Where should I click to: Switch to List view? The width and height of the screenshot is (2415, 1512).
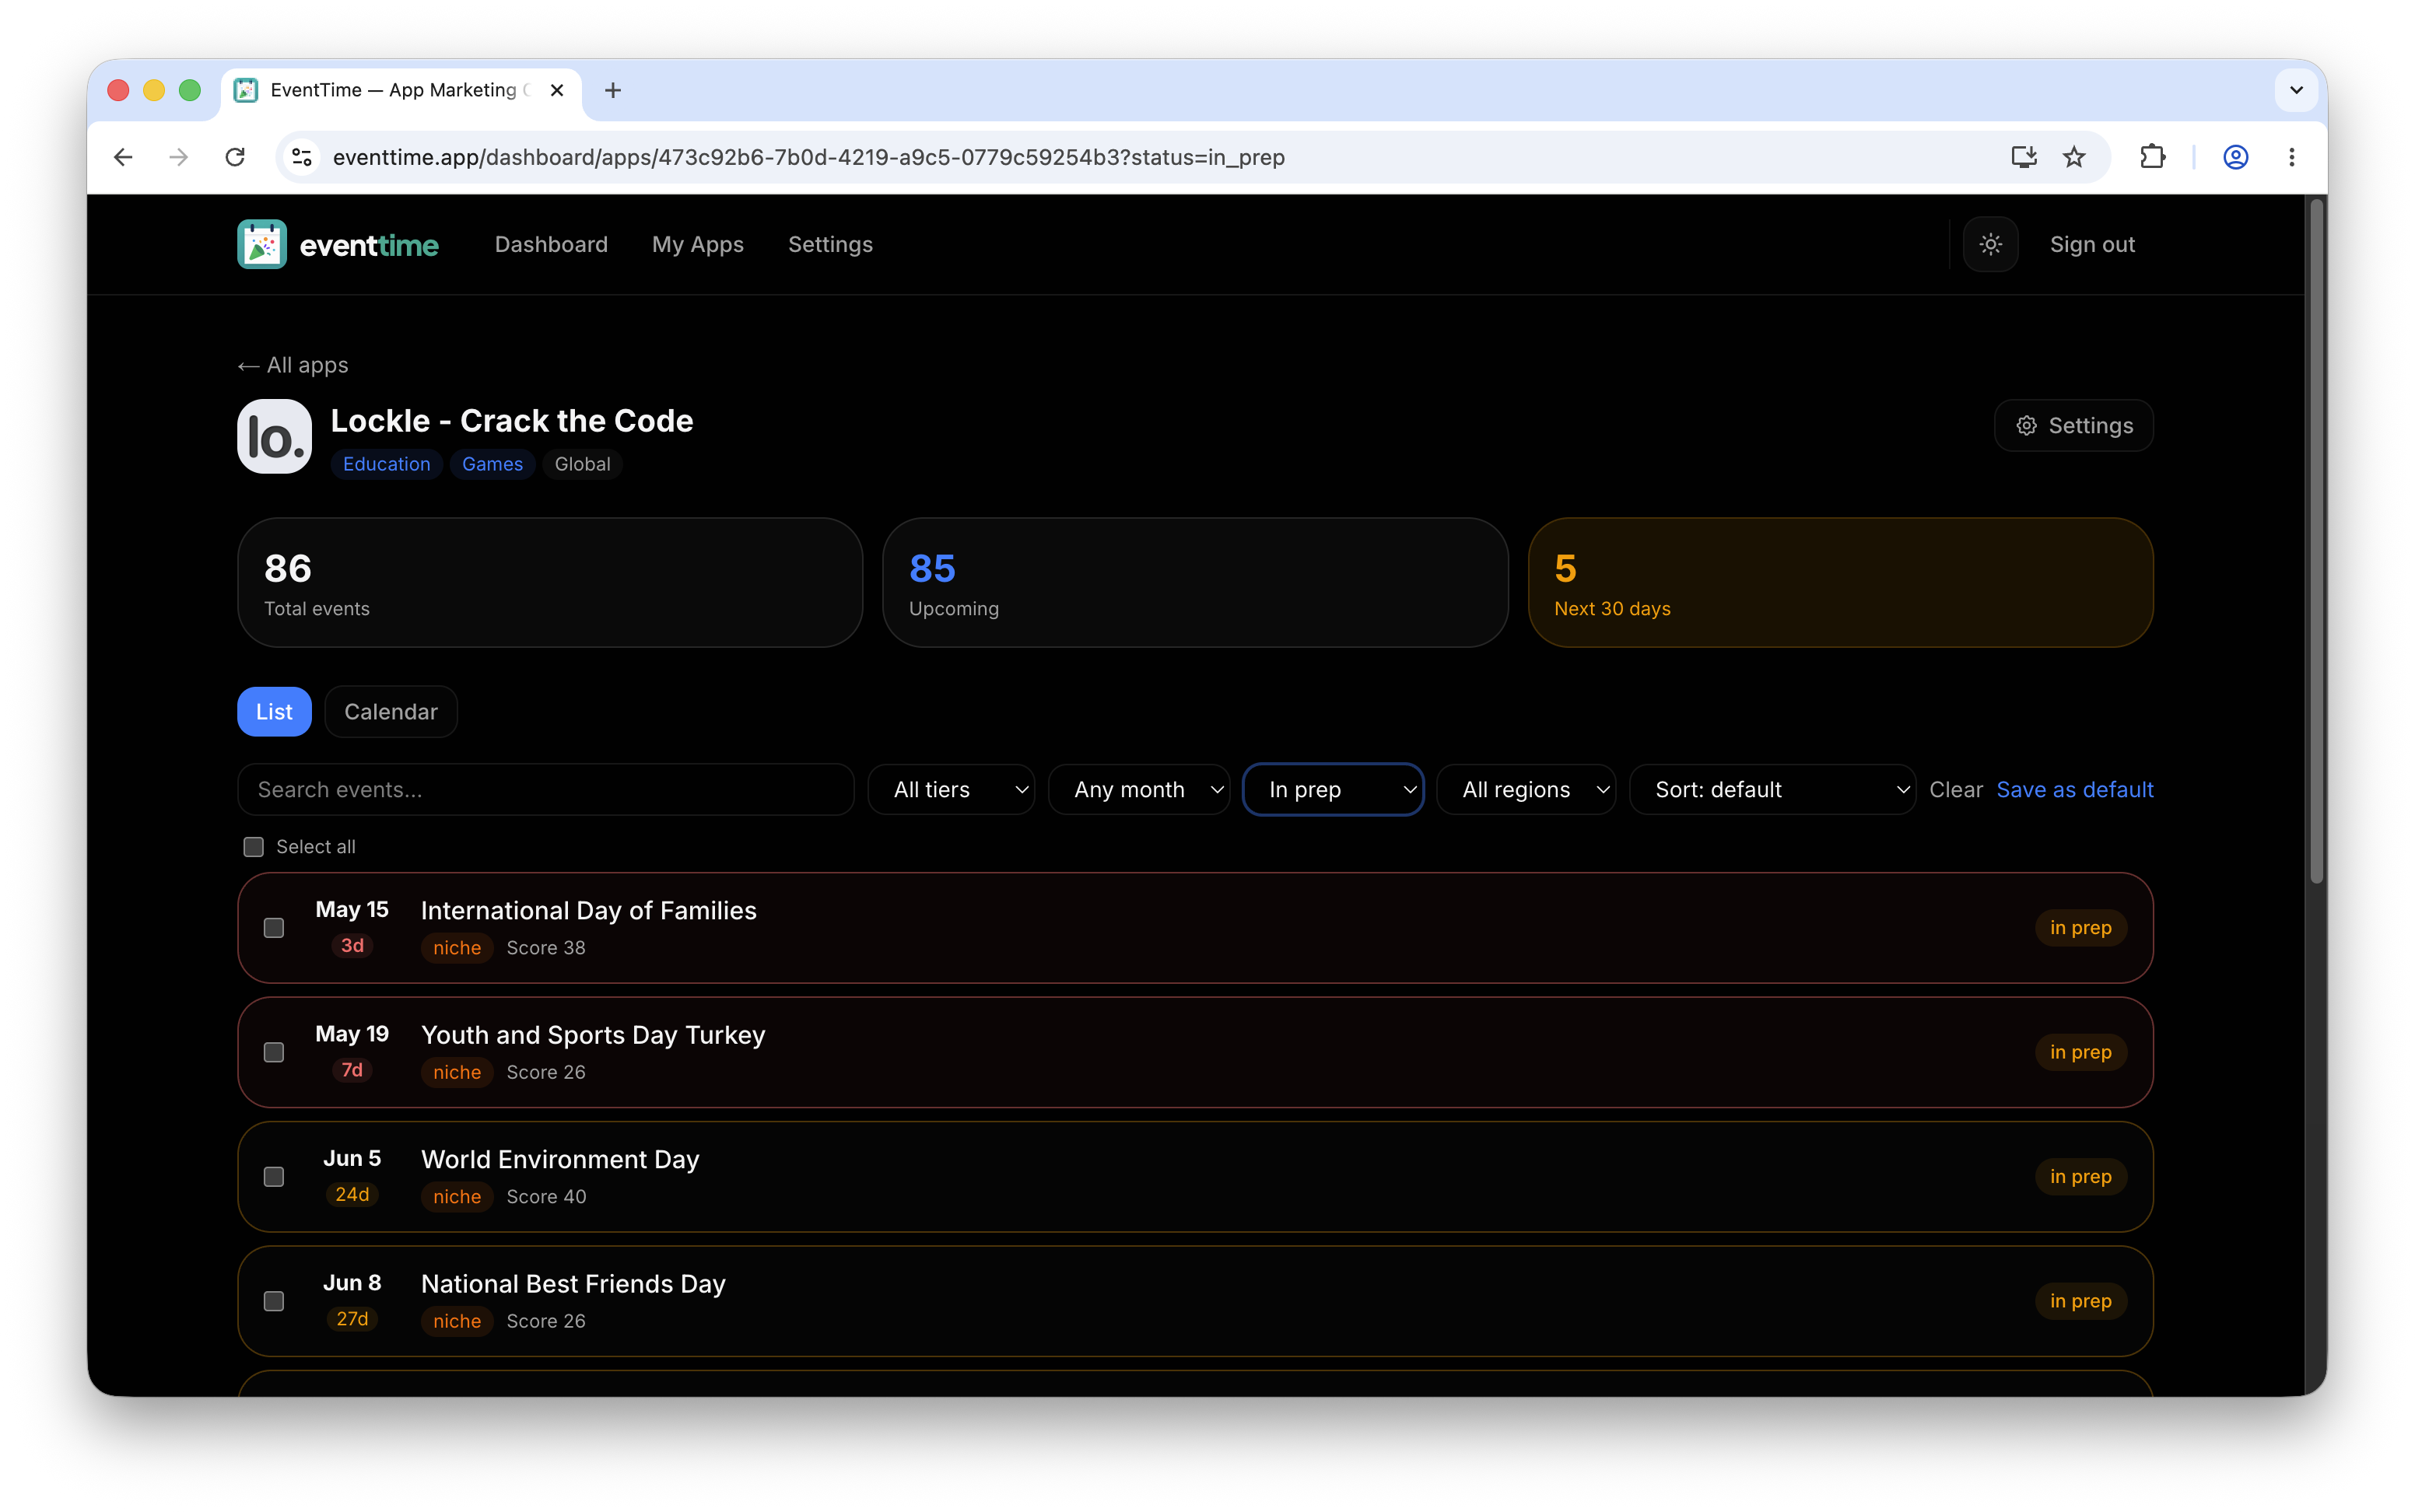click(274, 712)
